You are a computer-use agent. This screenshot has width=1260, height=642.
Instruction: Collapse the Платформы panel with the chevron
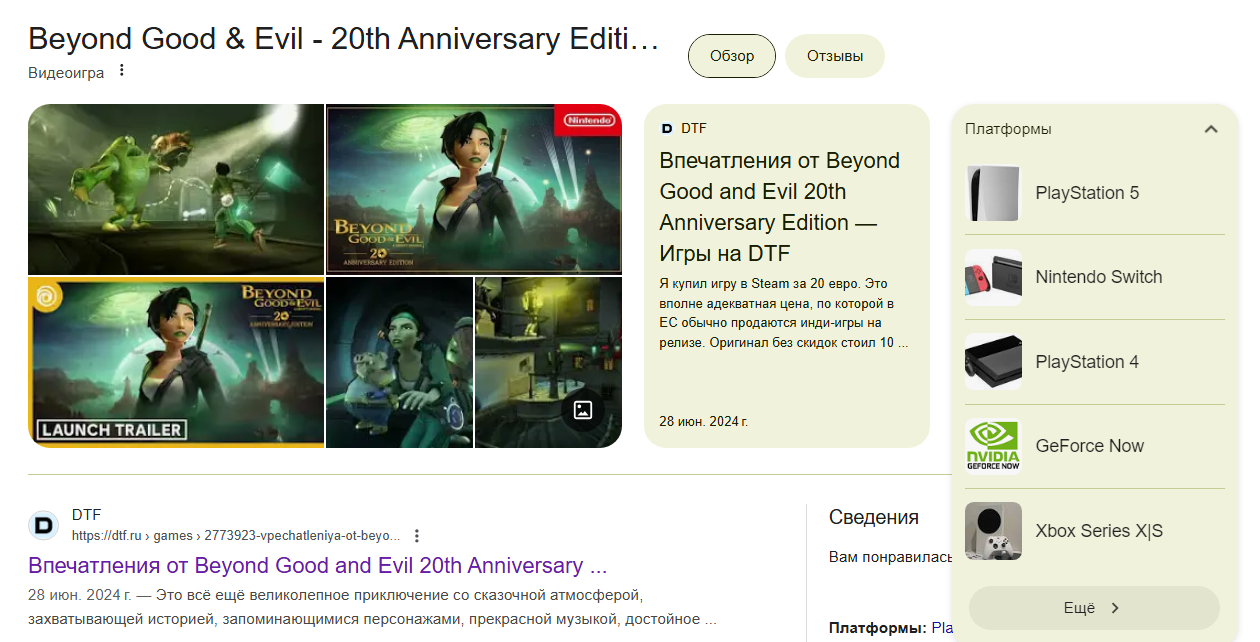click(x=1210, y=129)
